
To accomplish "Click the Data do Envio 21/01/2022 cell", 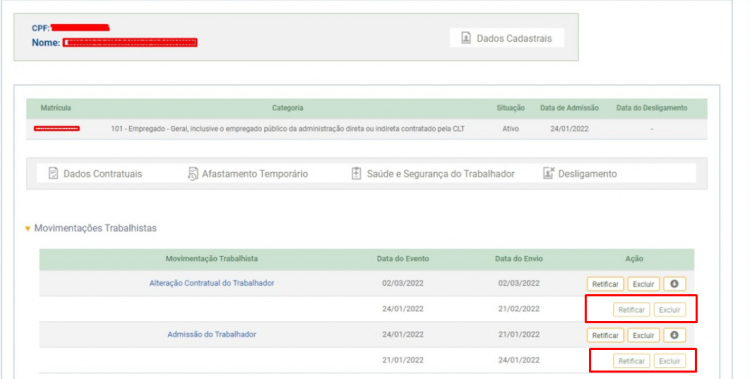I will (x=519, y=335).
